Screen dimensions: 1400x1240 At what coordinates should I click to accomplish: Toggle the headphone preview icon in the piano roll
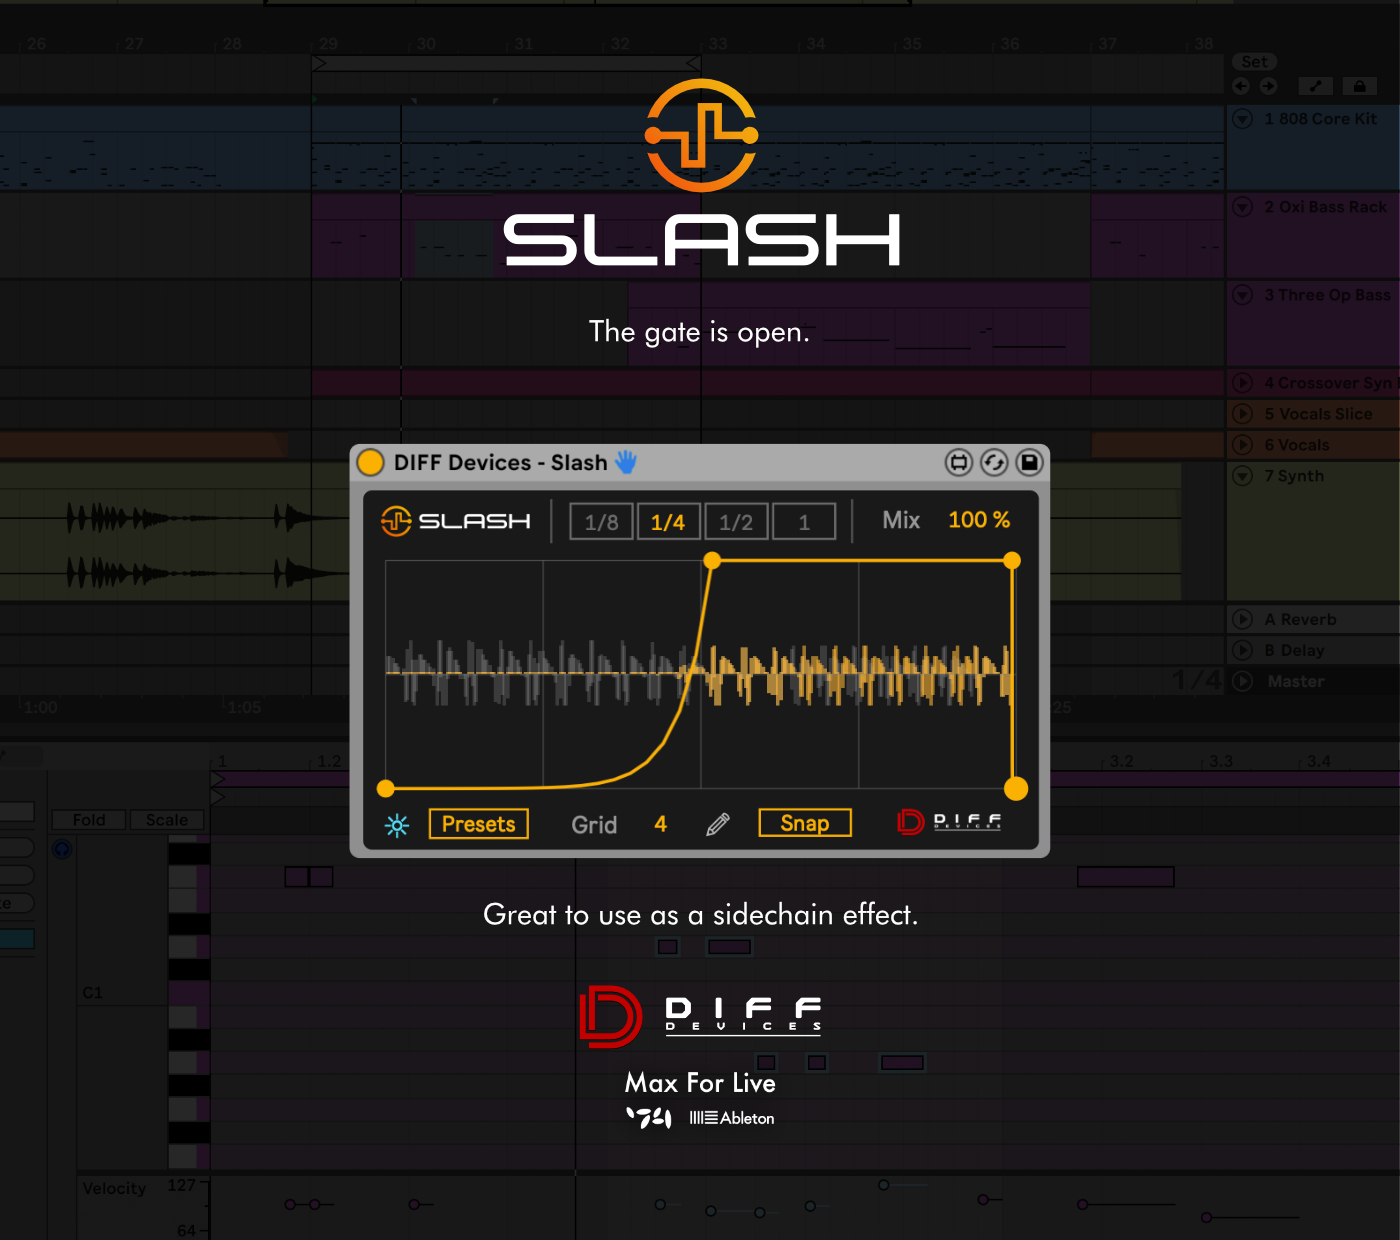coord(62,849)
